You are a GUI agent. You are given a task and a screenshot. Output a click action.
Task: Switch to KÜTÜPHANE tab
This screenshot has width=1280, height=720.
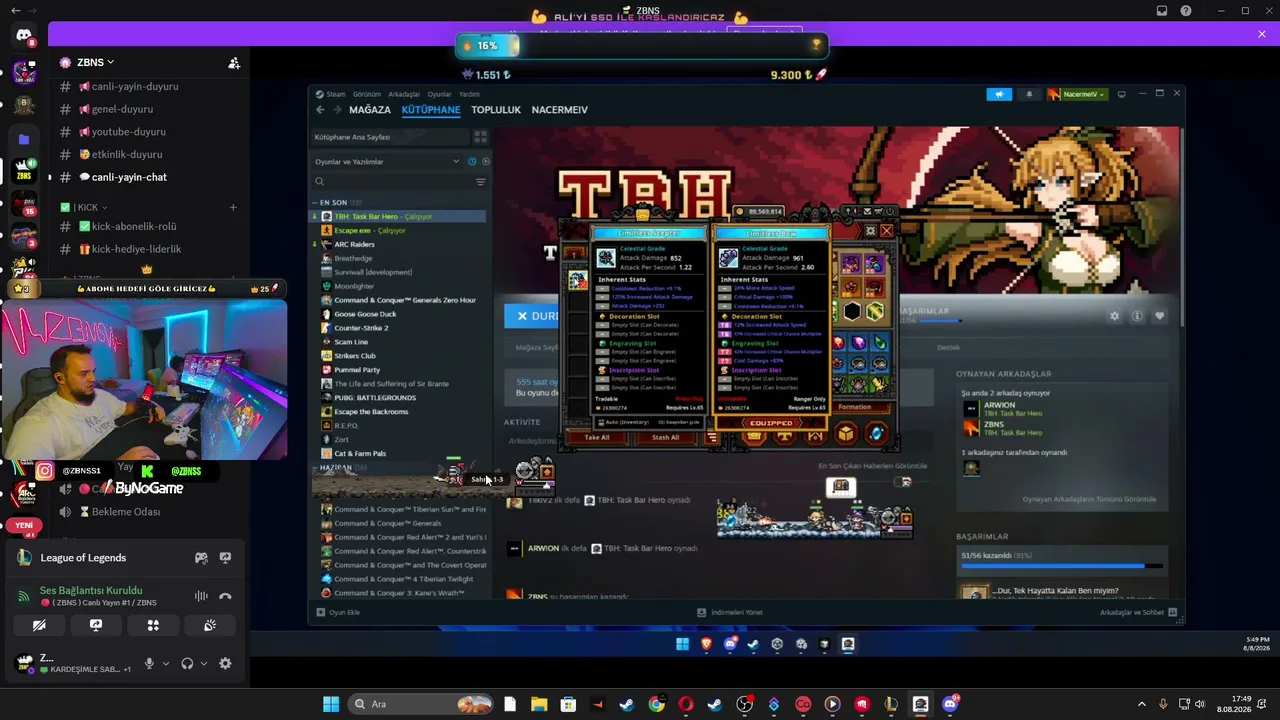431,110
